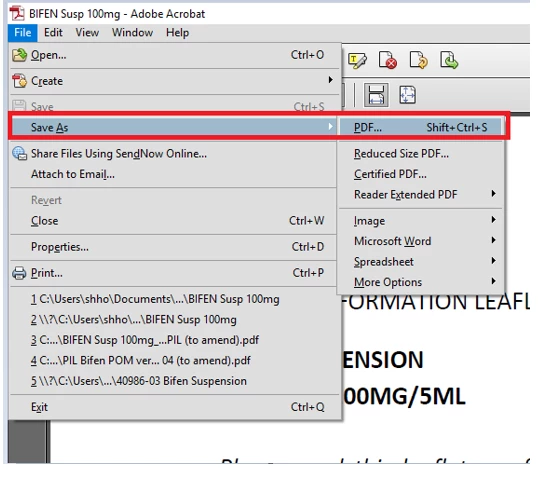Open Properties... from File menu
552x480 pixels.
[x=174, y=247]
